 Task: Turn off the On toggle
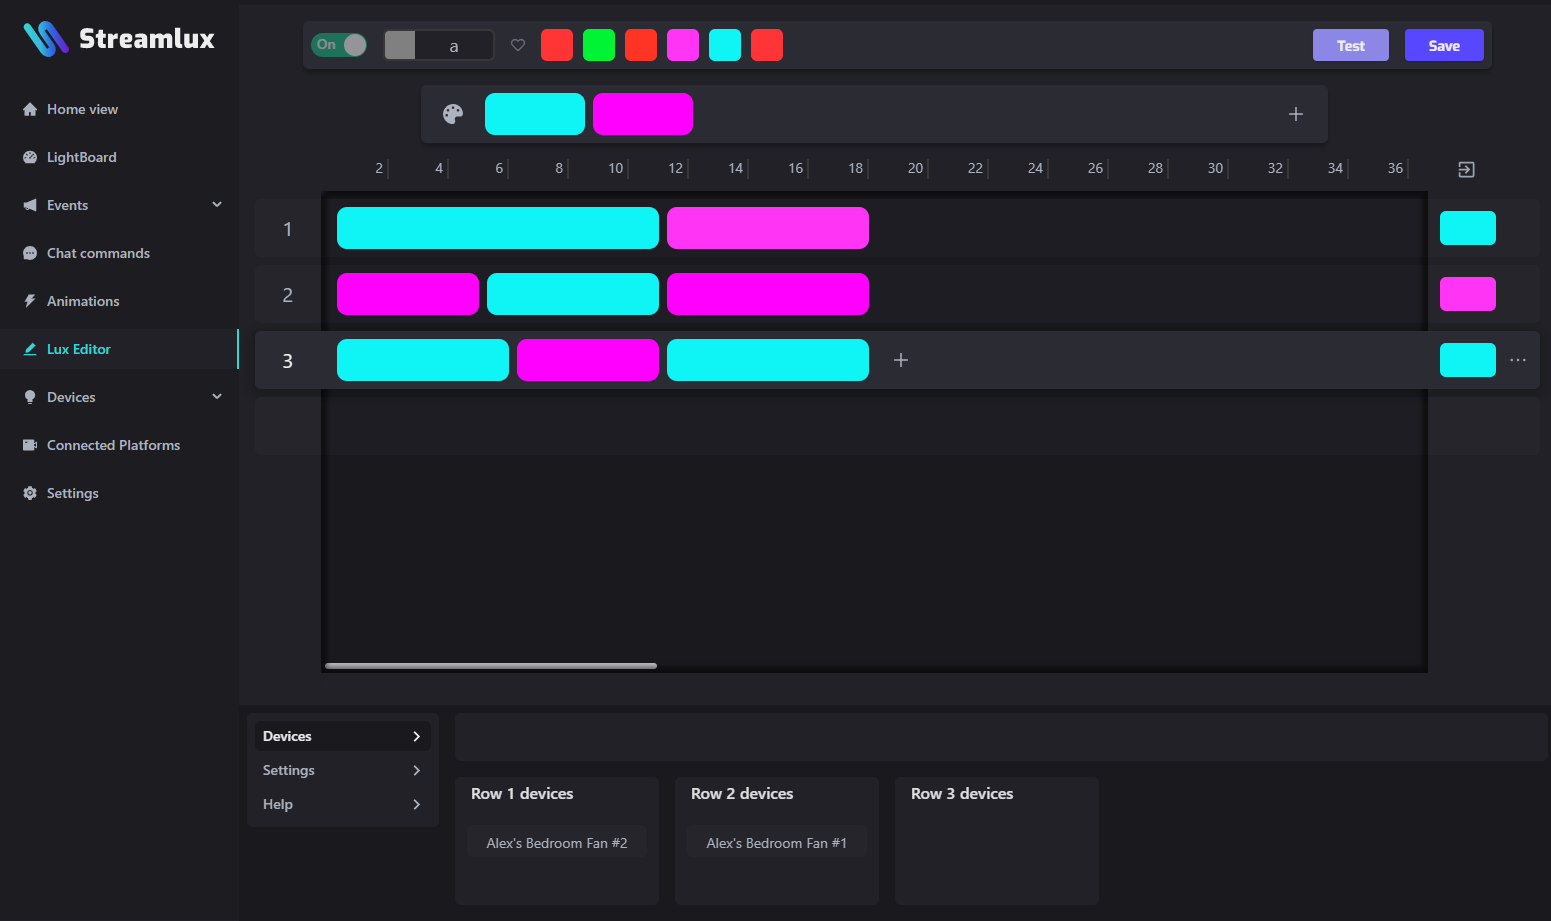(338, 44)
